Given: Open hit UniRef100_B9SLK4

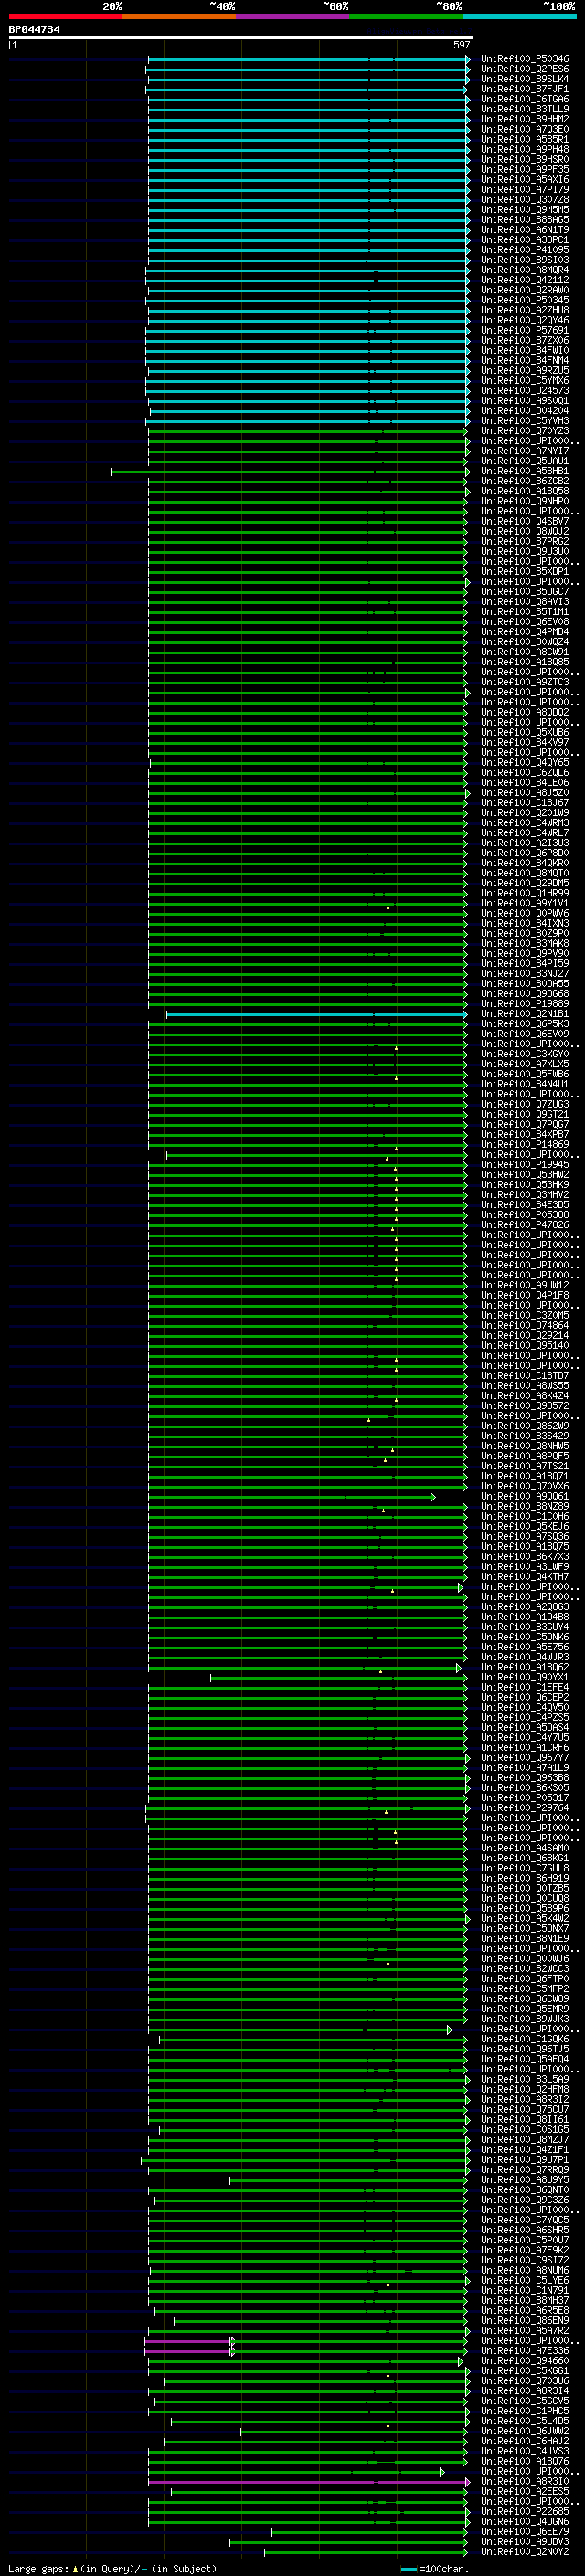Looking at the screenshot, I should (x=525, y=79).
